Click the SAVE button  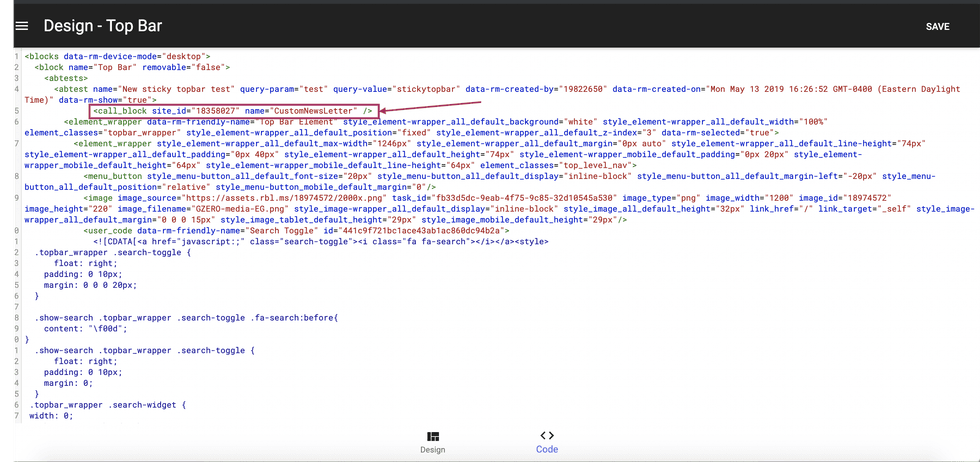(x=937, y=26)
